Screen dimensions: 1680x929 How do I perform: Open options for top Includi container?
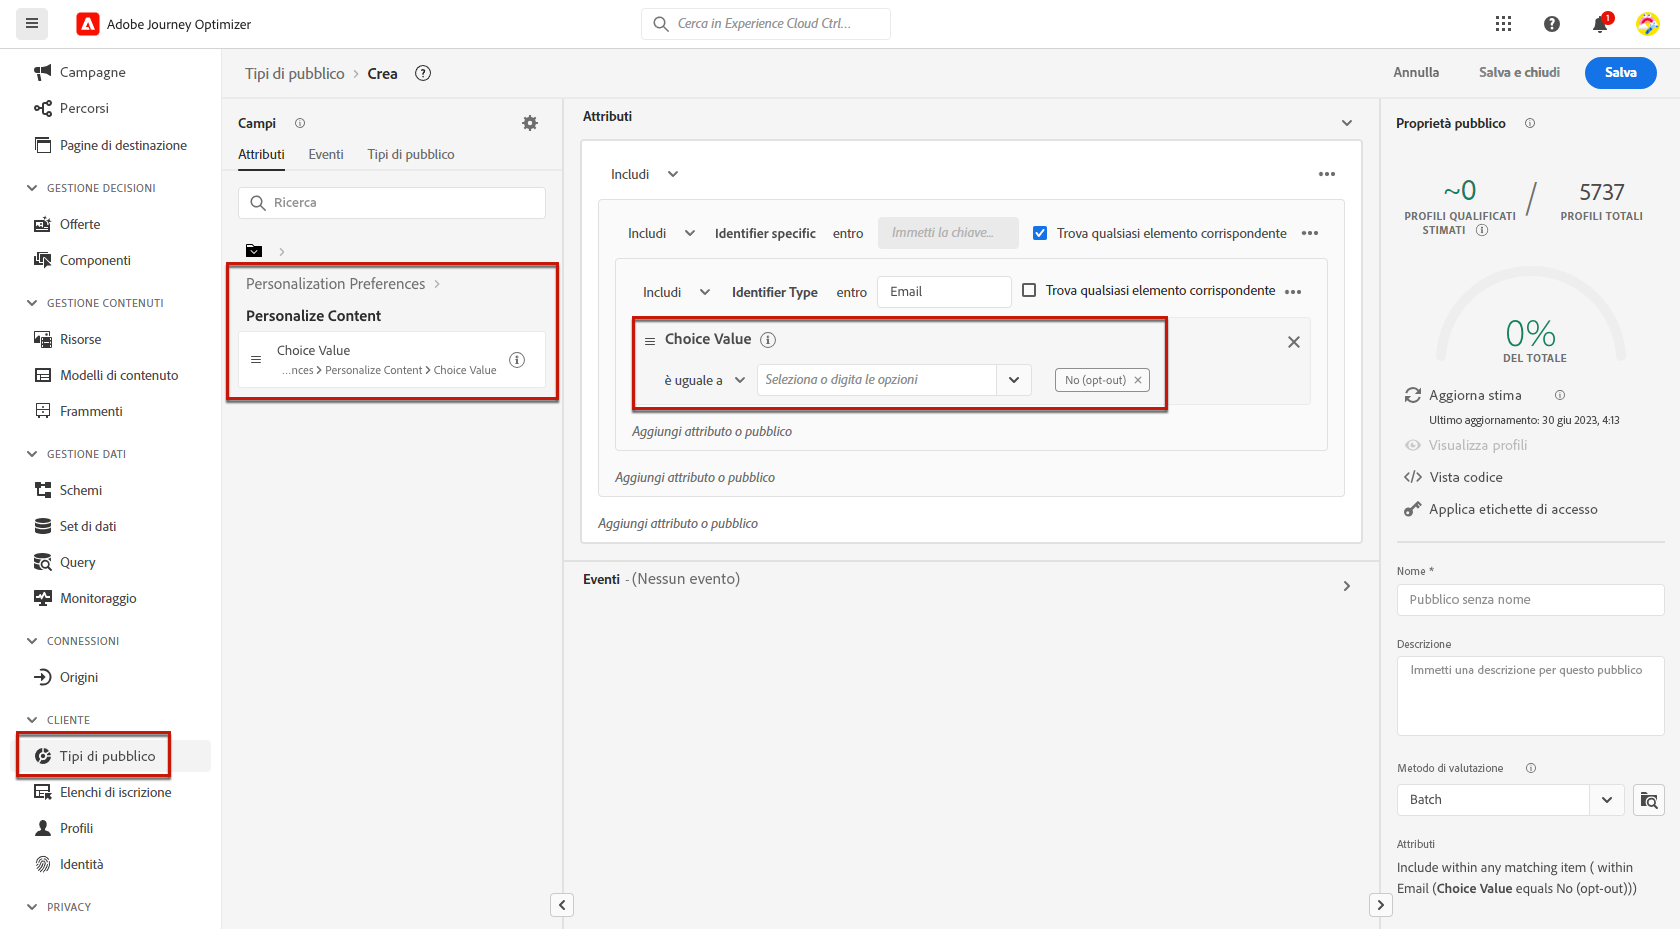[1327, 174]
